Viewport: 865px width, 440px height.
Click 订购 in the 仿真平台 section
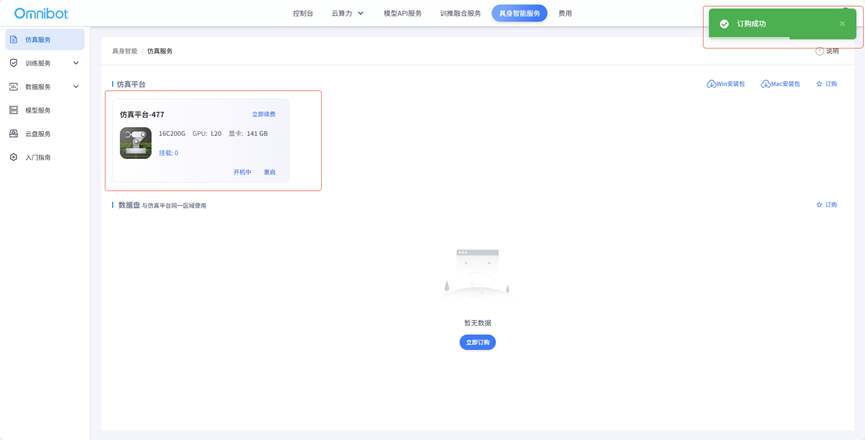831,84
